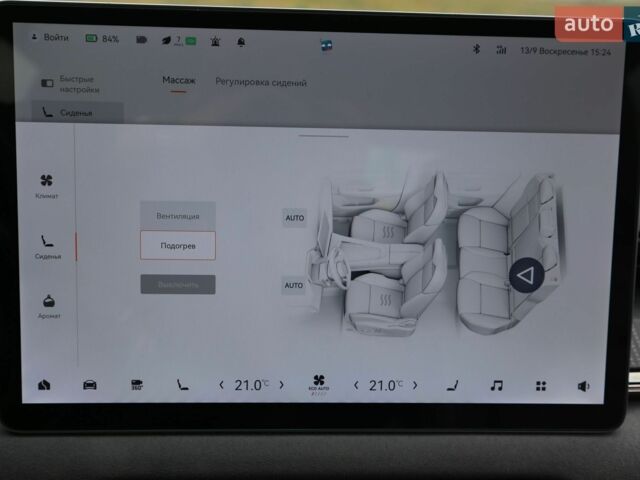Tap the blue icon at top center
Image resolution: width=640 pixels, height=480 pixels.
(x=326, y=46)
